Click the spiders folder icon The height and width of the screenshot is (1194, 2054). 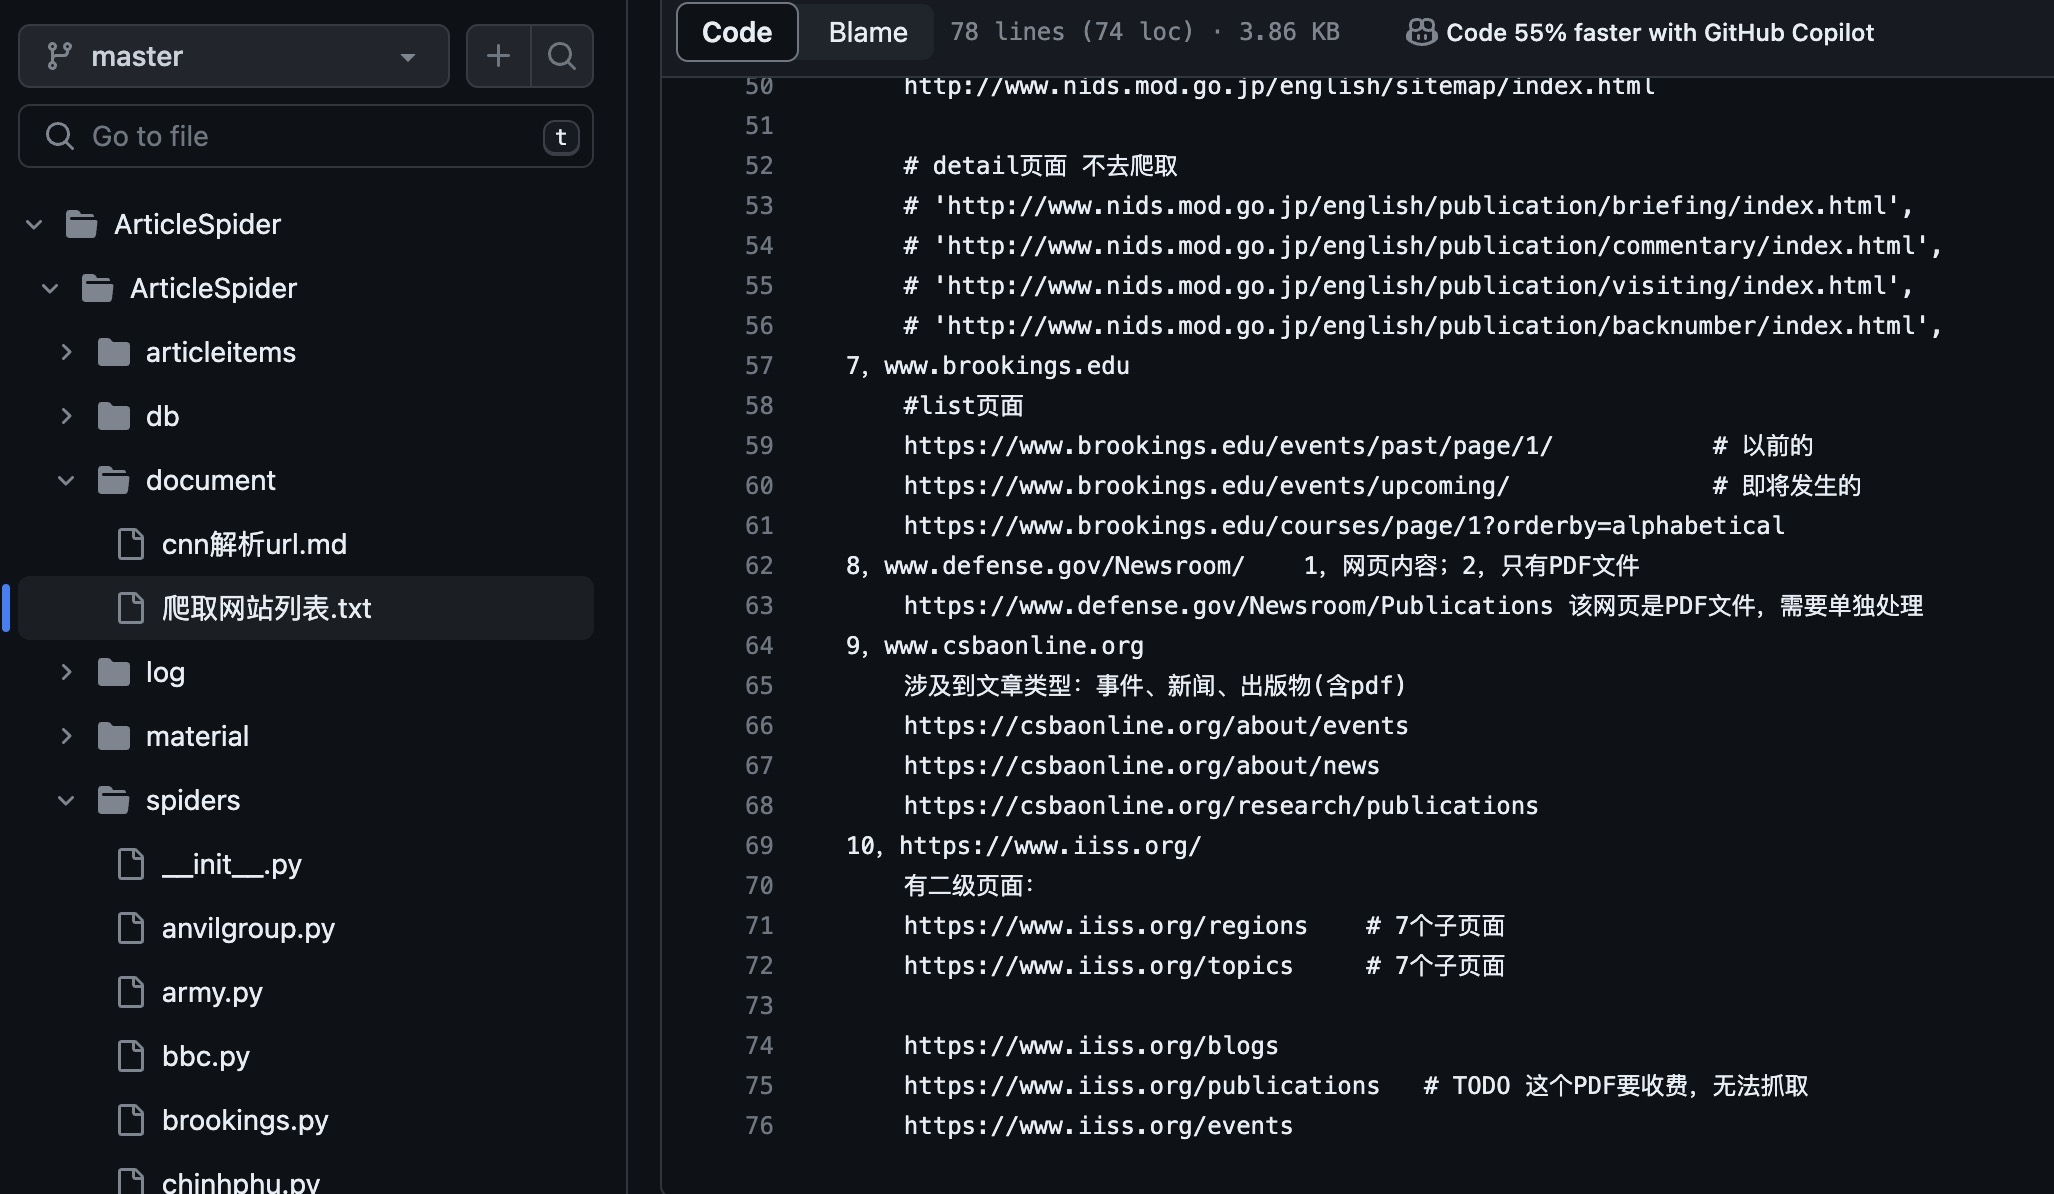click(114, 800)
